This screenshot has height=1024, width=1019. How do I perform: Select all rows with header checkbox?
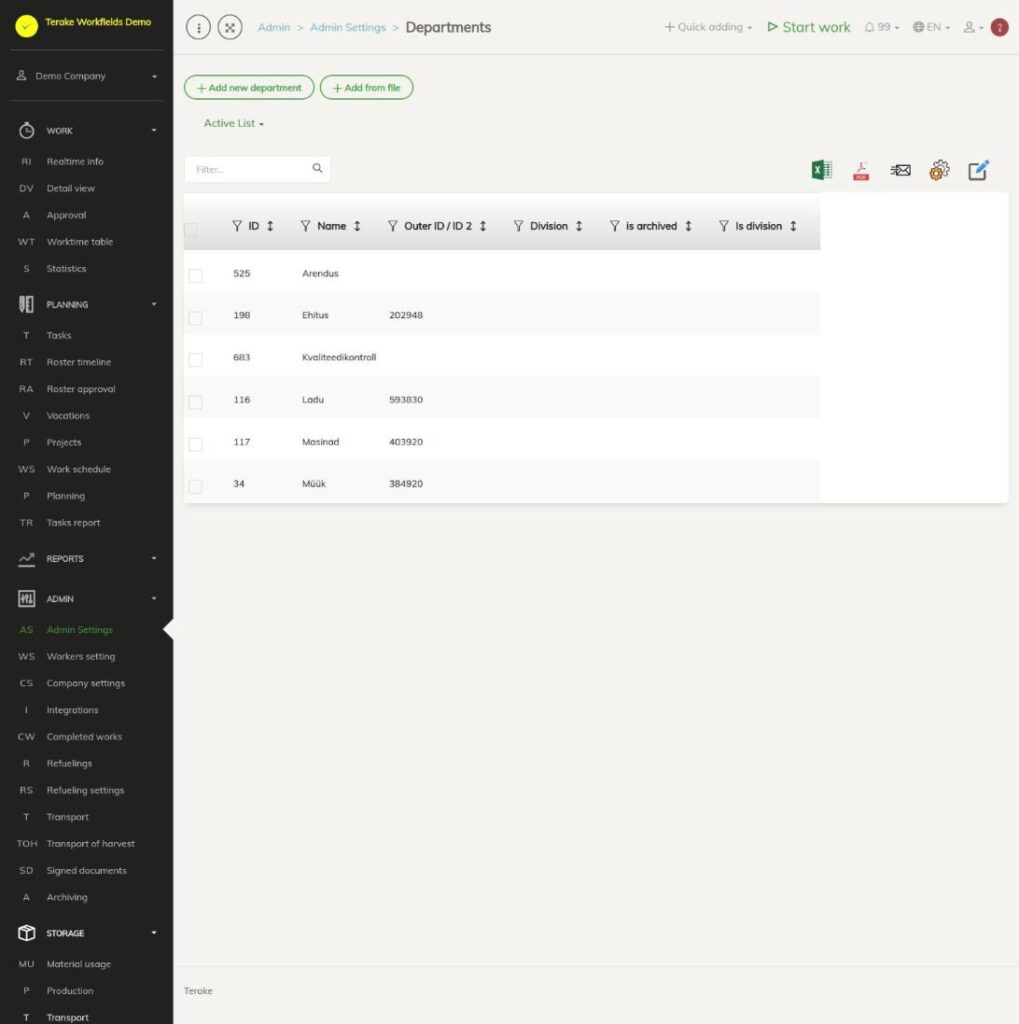click(x=191, y=229)
